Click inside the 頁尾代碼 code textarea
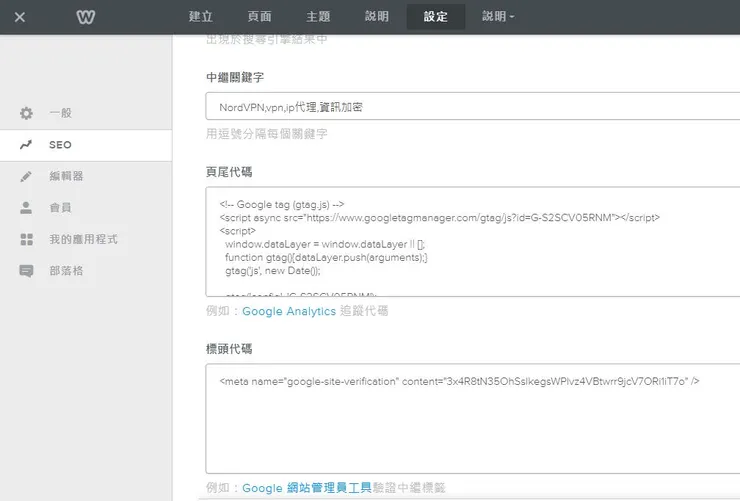This screenshot has width=740, height=501. point(473,242)
